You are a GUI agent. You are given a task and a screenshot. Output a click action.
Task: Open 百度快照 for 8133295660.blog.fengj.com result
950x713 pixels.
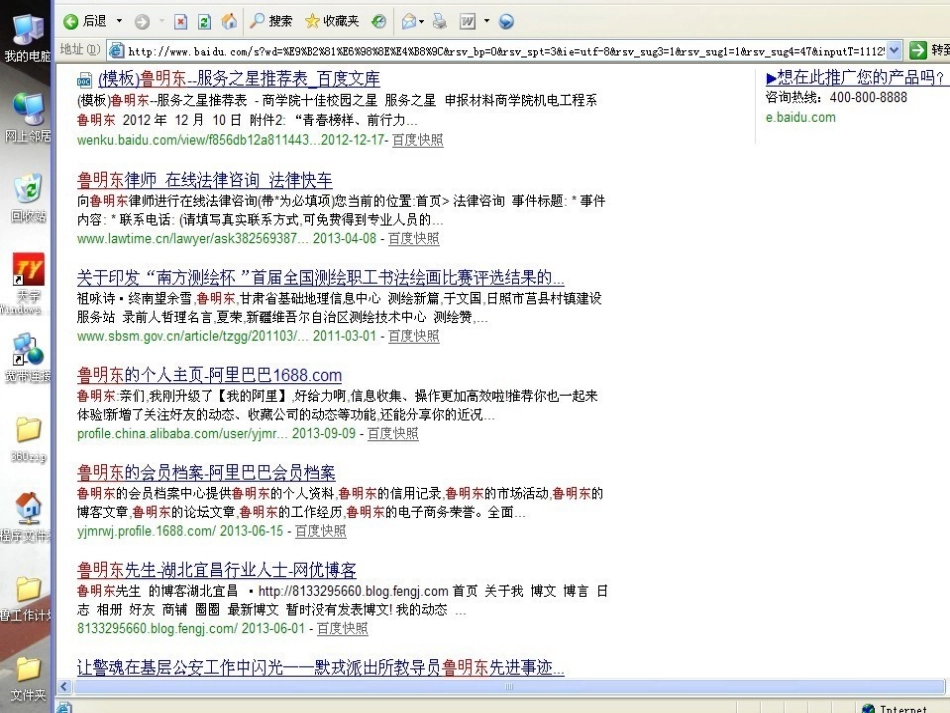coord(342,628)
